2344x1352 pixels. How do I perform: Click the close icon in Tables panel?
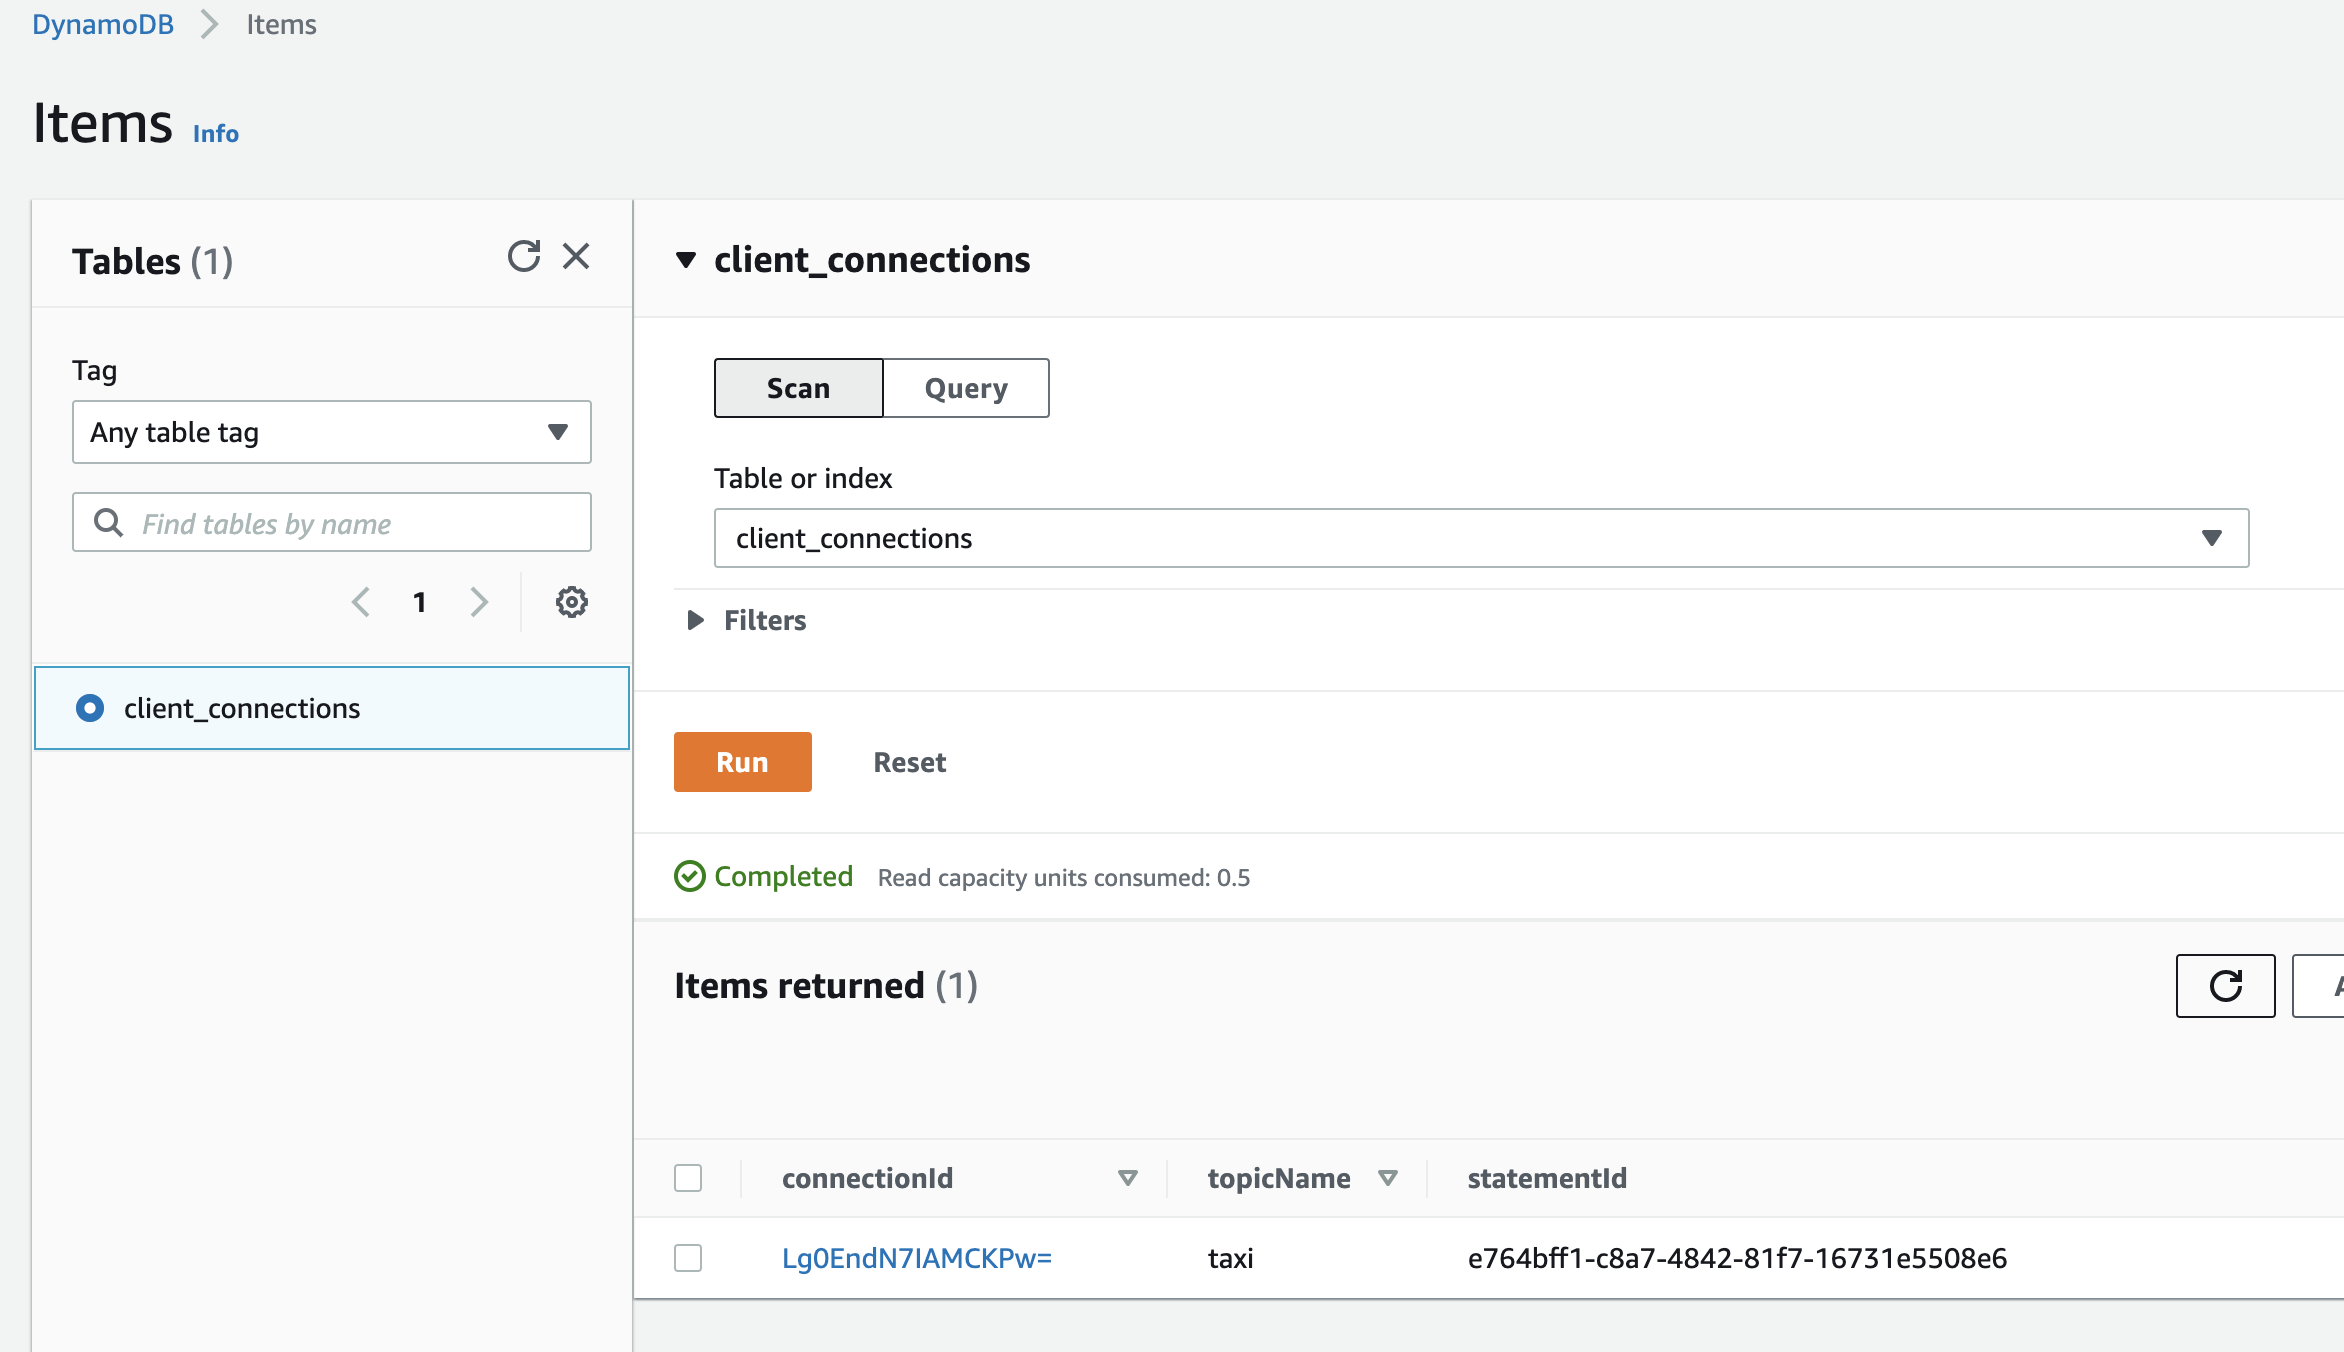click(575, 256)
